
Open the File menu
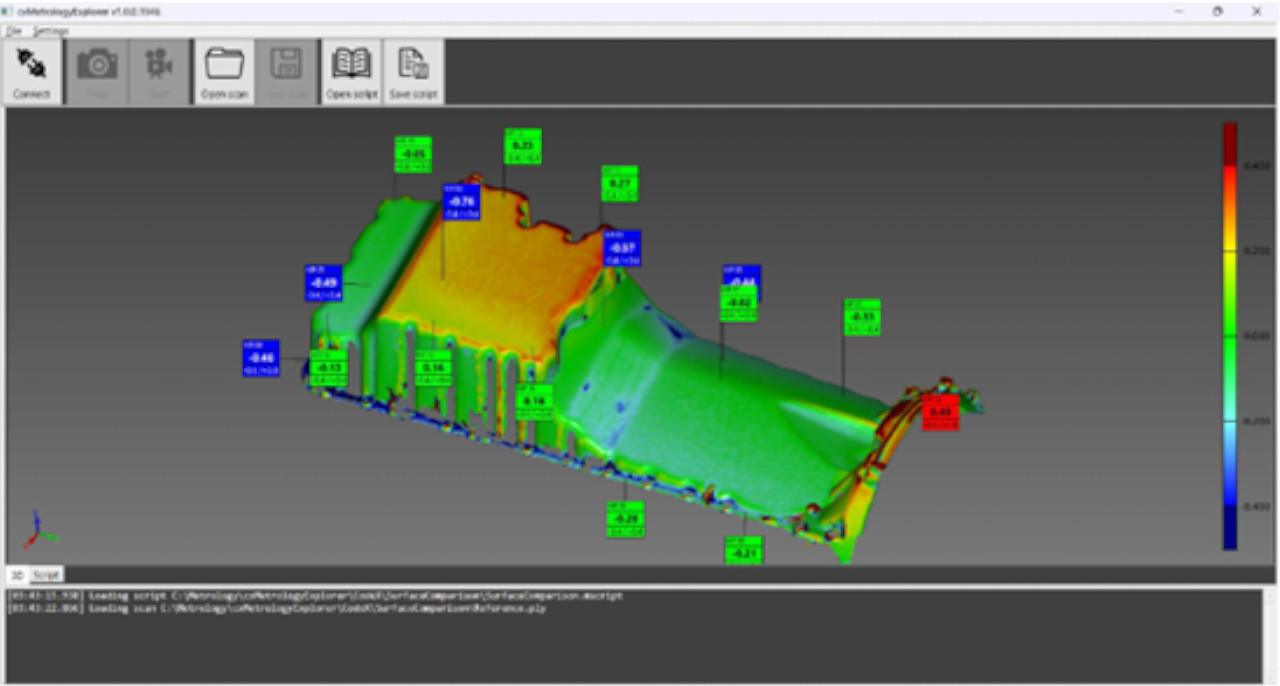pos(13,31)
